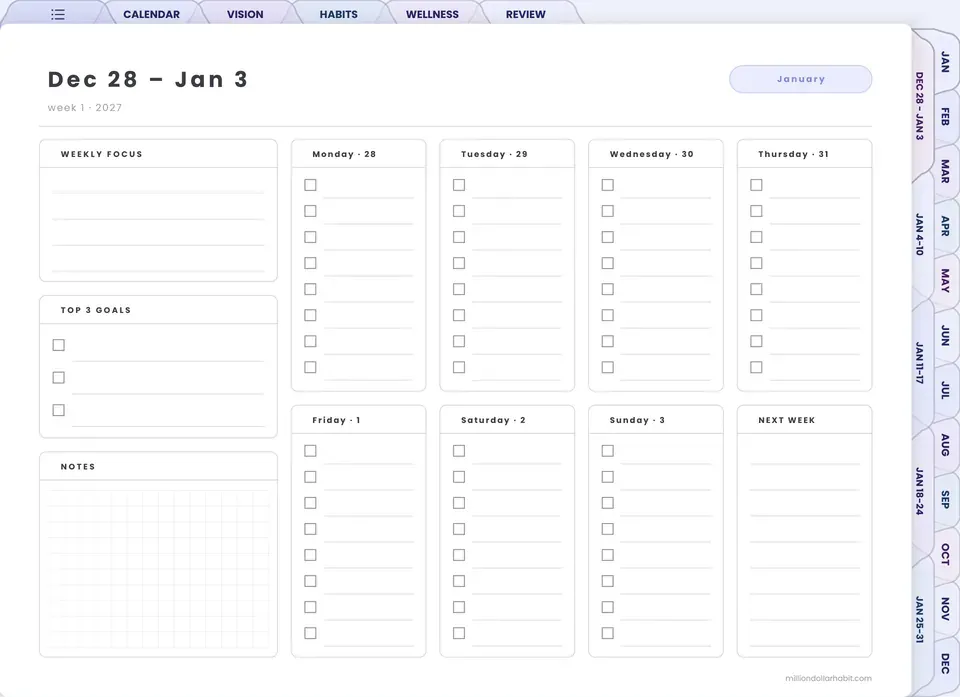Open the milliondollarhabit.com link
This screenshot has width=960, height=697.
(x=828, y=678)
